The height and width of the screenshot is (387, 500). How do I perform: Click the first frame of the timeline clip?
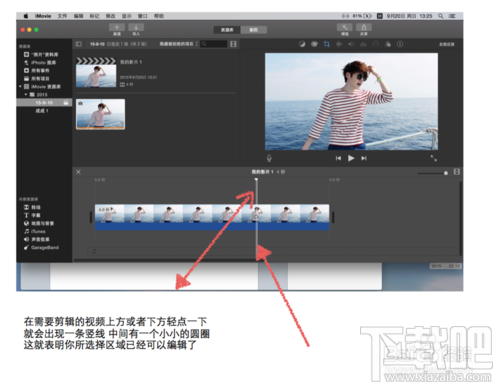[109, 214]
